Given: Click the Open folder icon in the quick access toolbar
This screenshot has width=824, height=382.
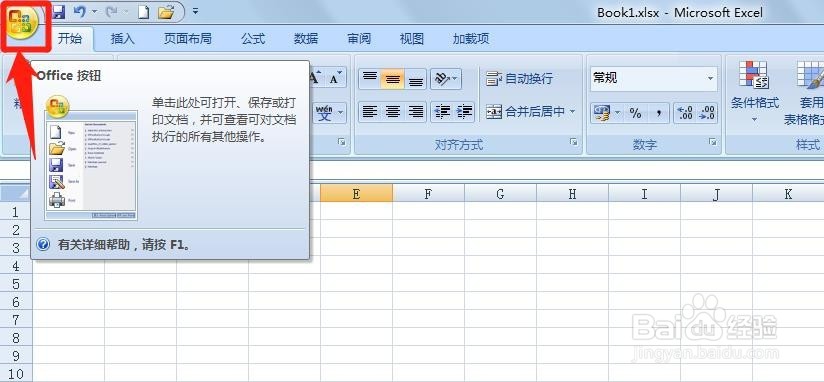Looking at the screenshot, I should 166,11.
